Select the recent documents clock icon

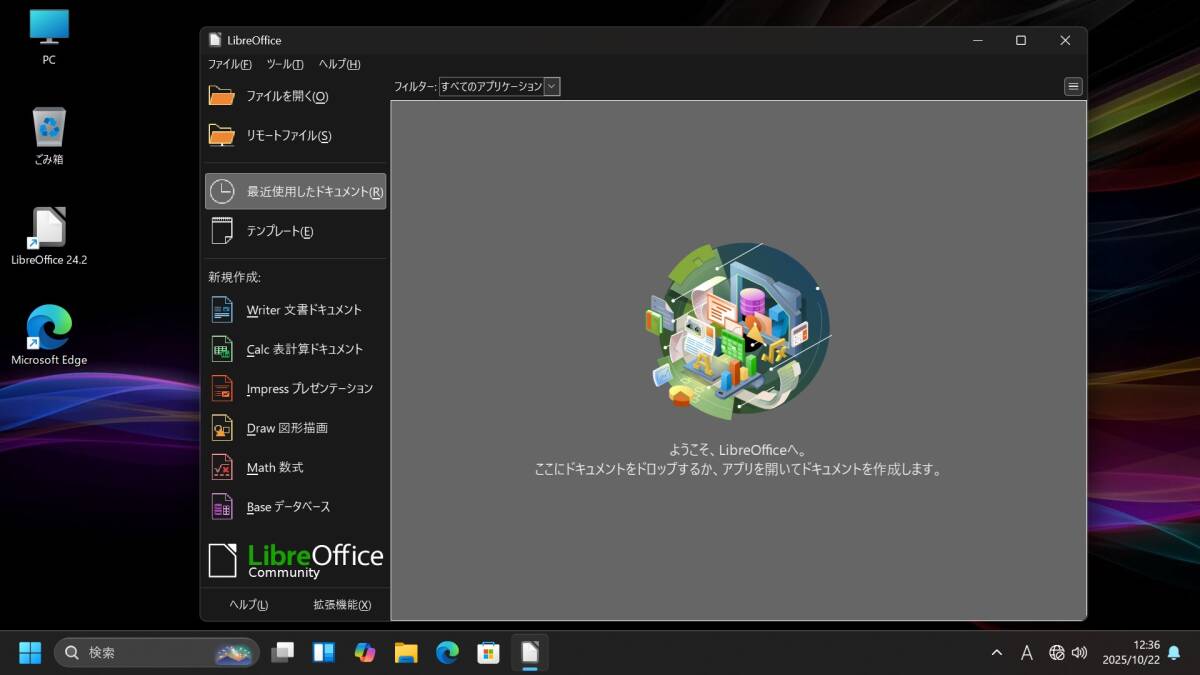point(221,192)
